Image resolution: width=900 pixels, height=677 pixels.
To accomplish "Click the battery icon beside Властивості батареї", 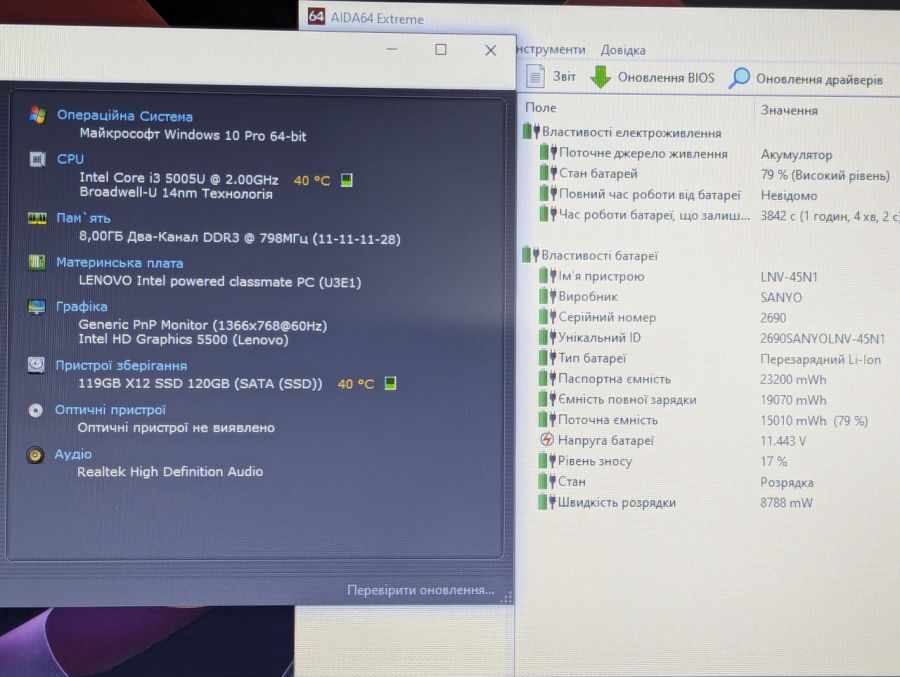I will click(x=530, y=254).
